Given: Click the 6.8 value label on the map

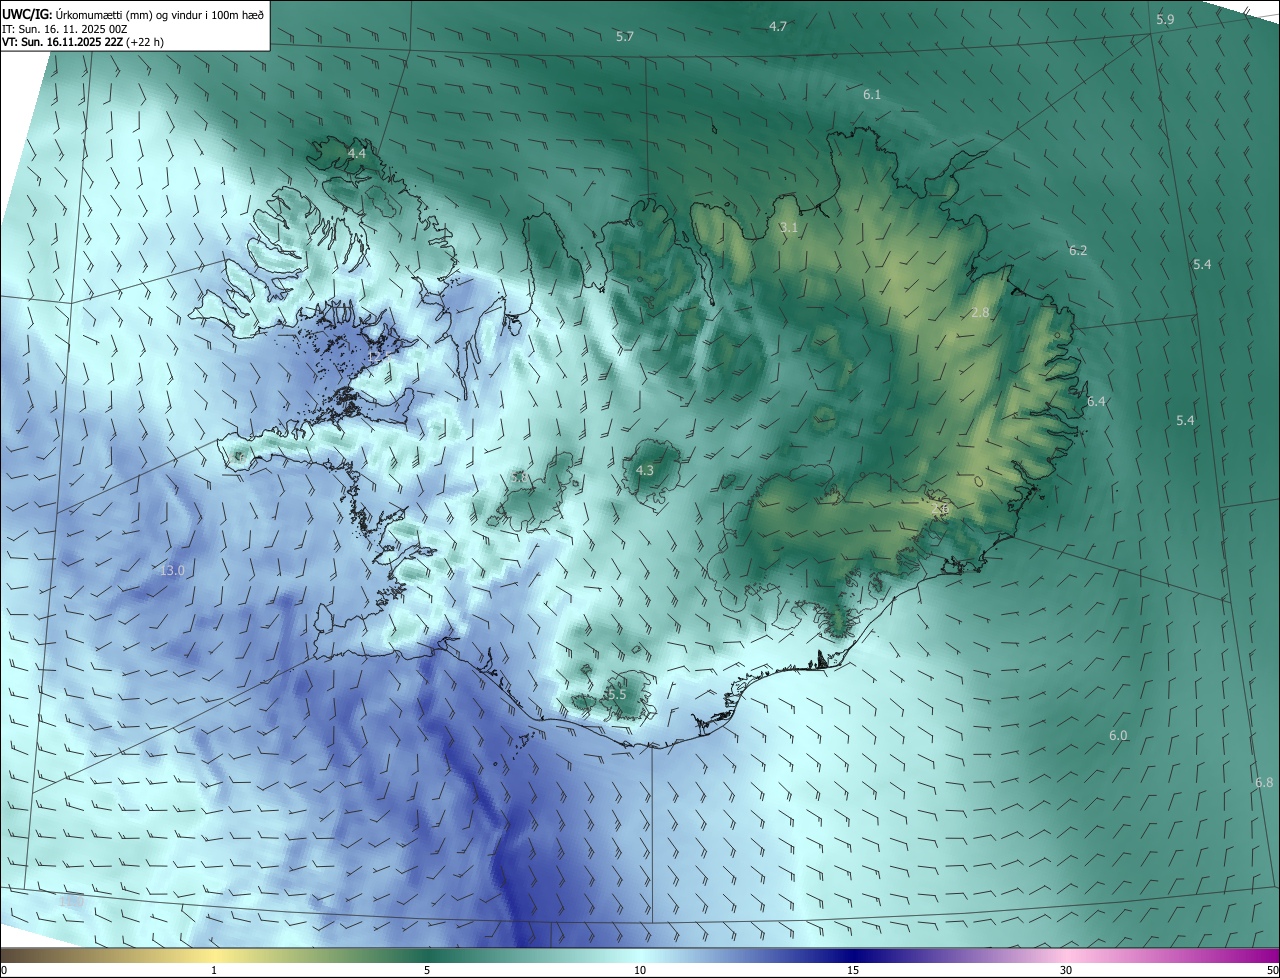Looking at the screenshot, I should click(x=1264, y=782).
